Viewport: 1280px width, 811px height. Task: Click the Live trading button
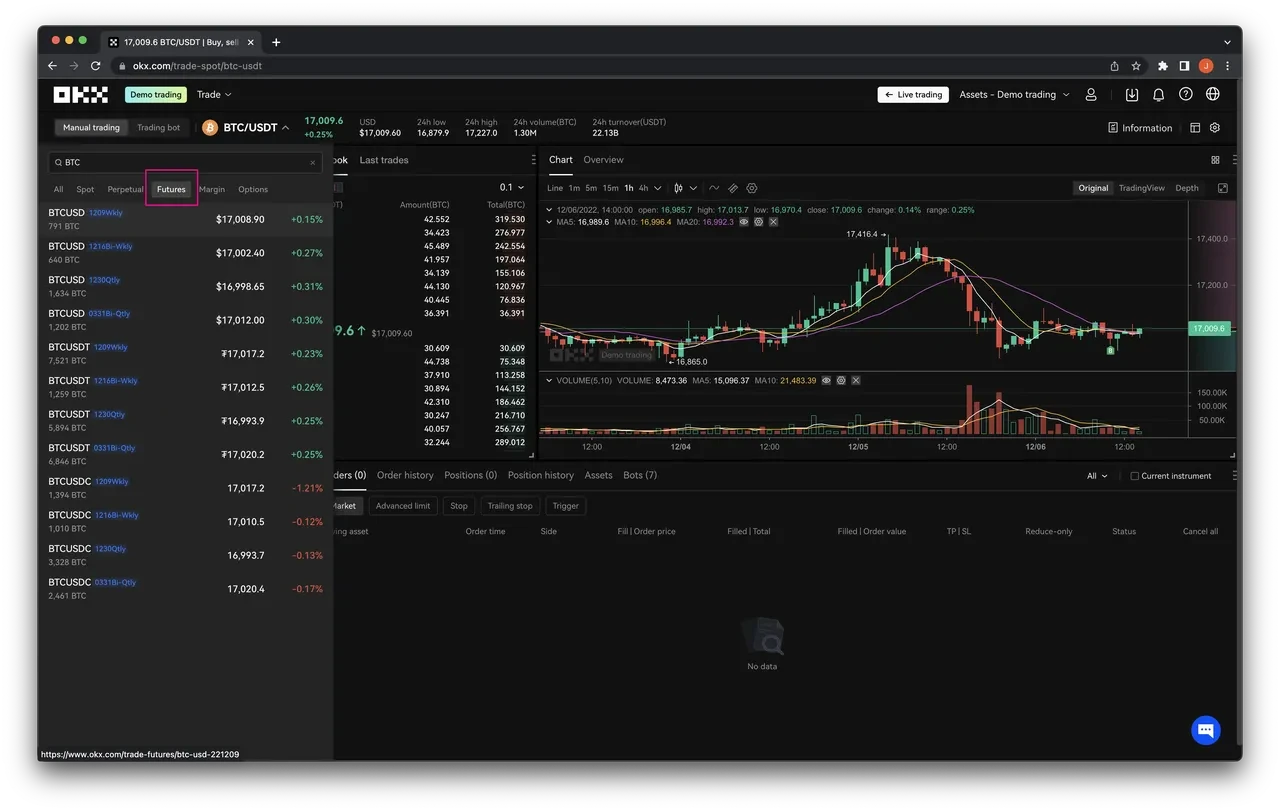pyautogui.click(x=913, y=95)
